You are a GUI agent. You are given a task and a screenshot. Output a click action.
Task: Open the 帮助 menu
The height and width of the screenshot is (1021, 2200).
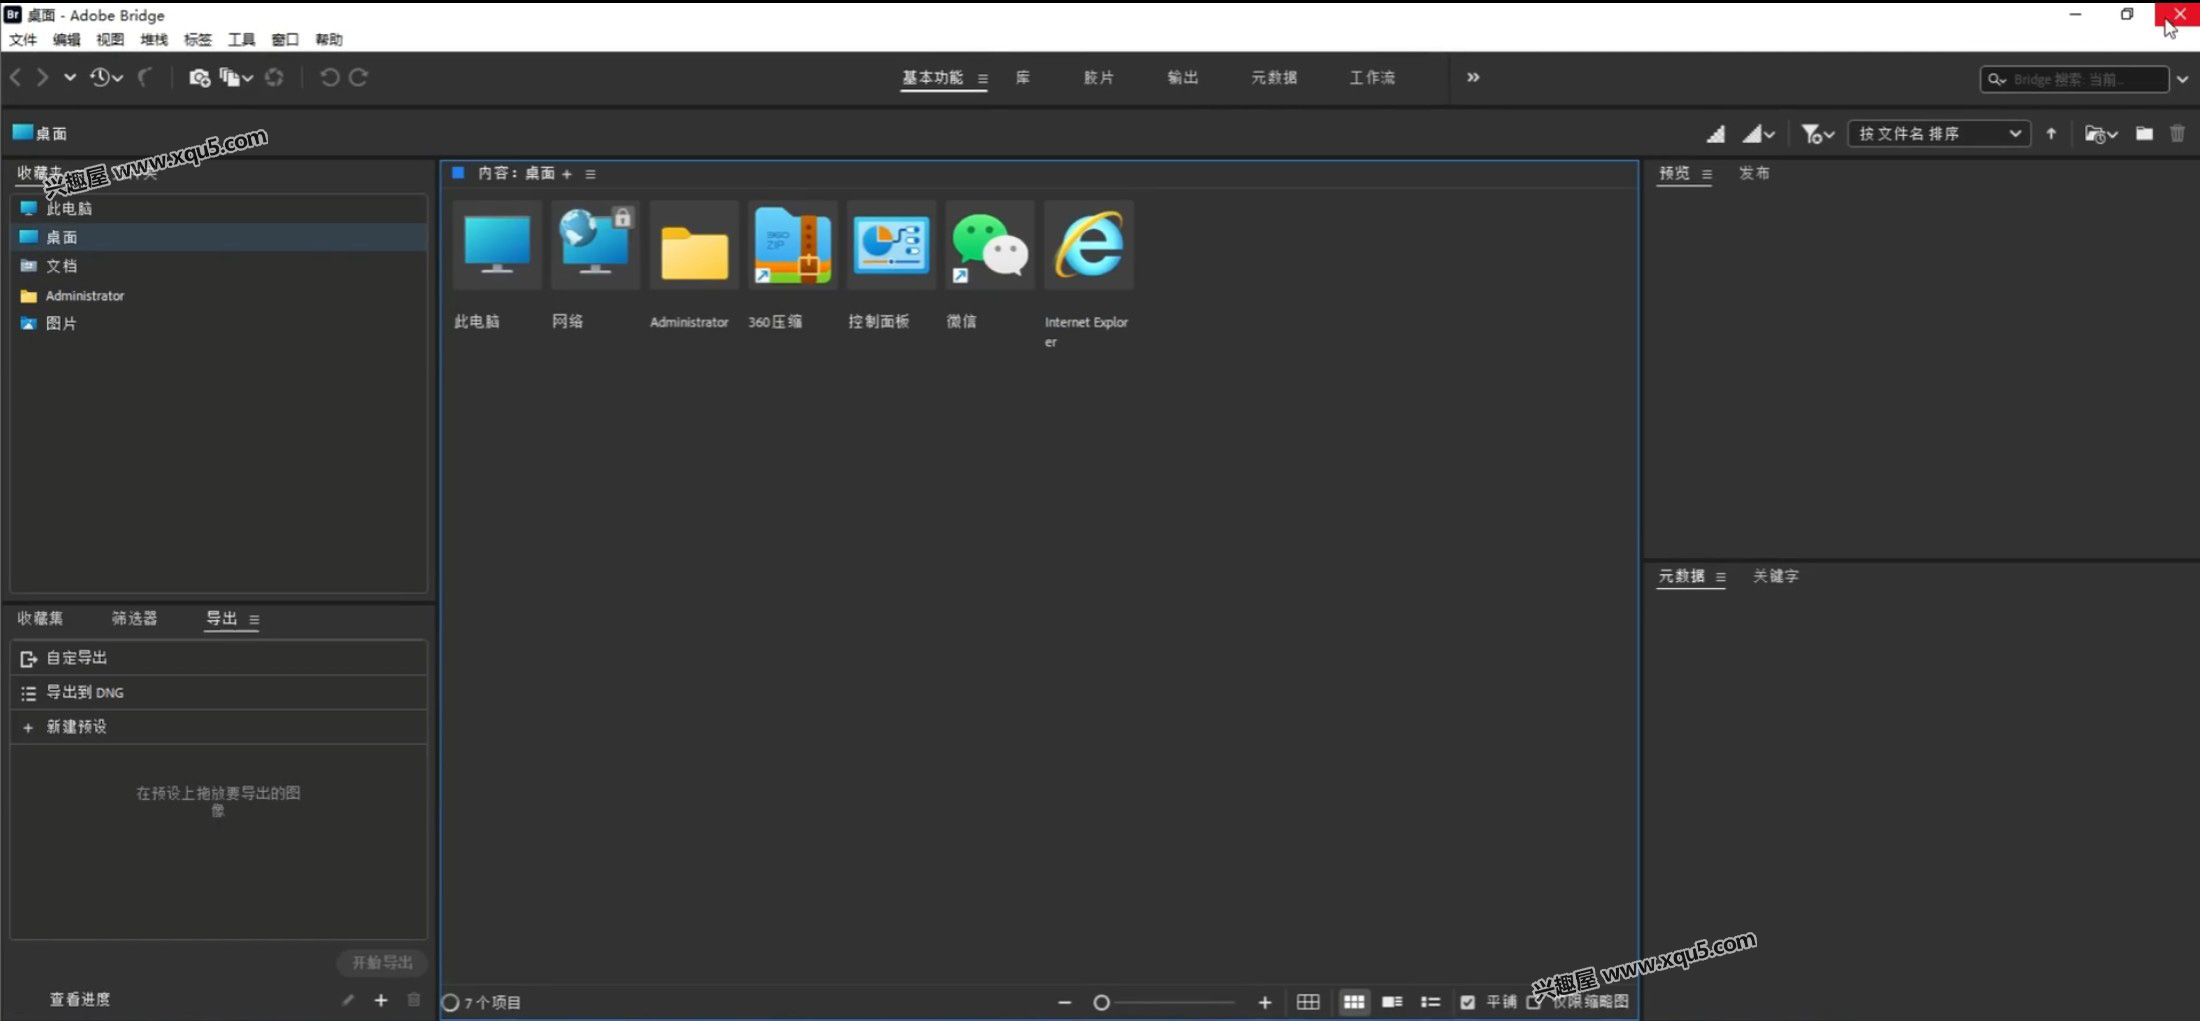tap(329, 40)
